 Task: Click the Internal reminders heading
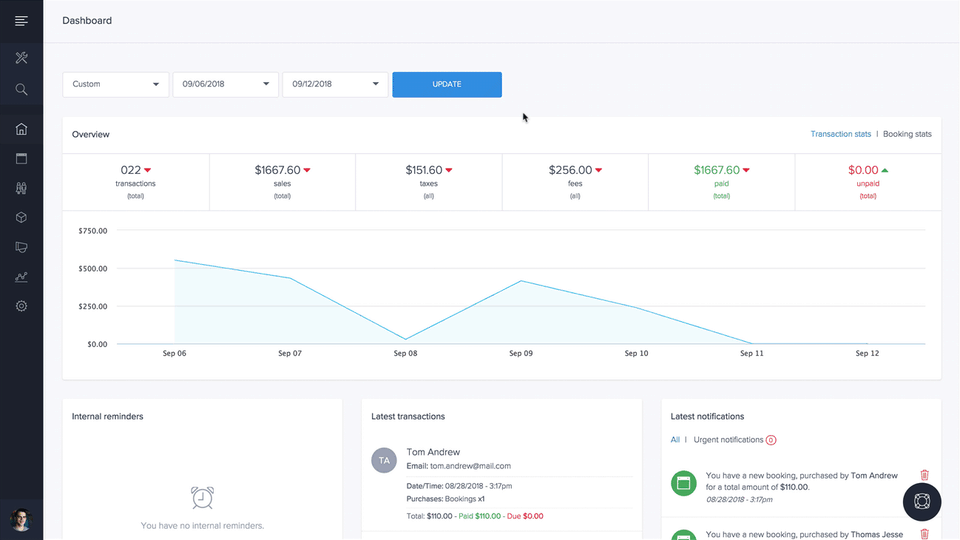tap(107, 416)
